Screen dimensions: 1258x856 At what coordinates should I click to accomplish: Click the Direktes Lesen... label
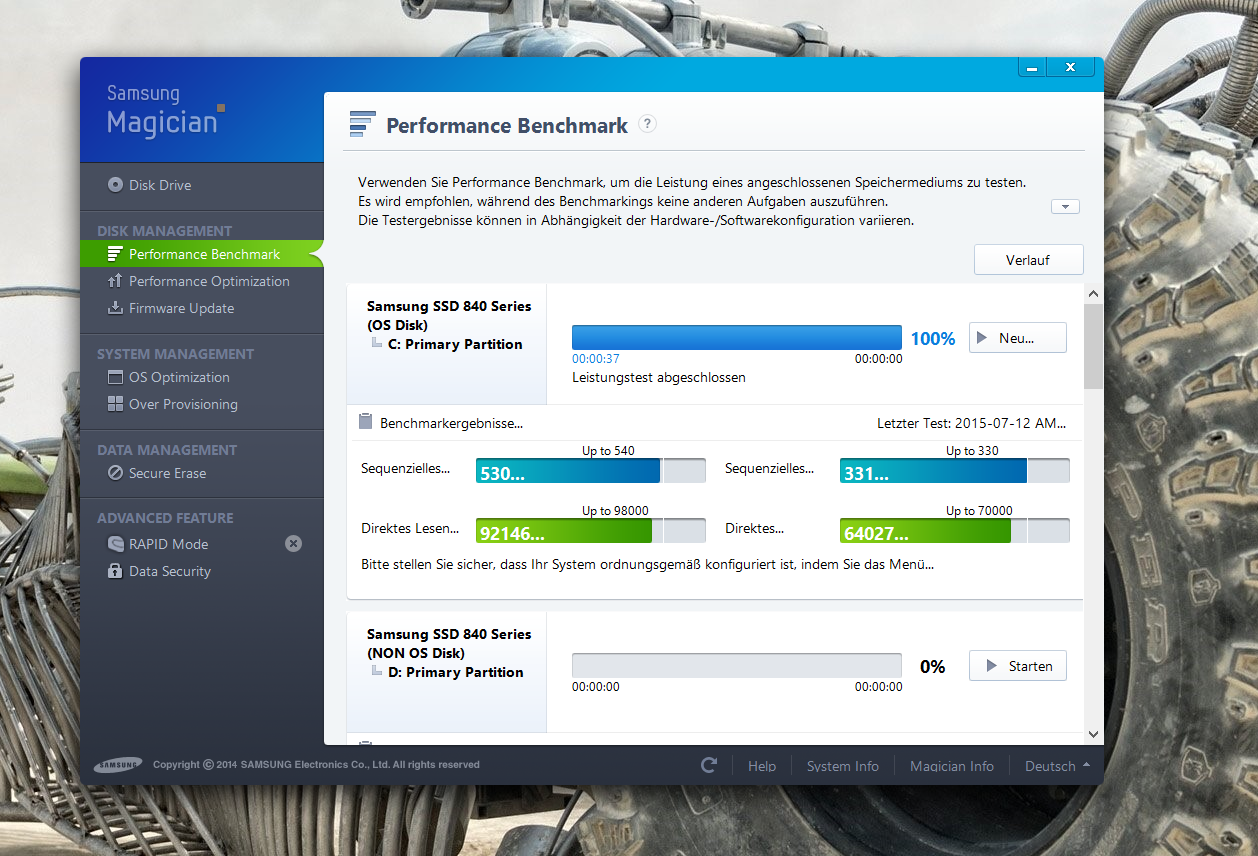(x=410, y=528)
